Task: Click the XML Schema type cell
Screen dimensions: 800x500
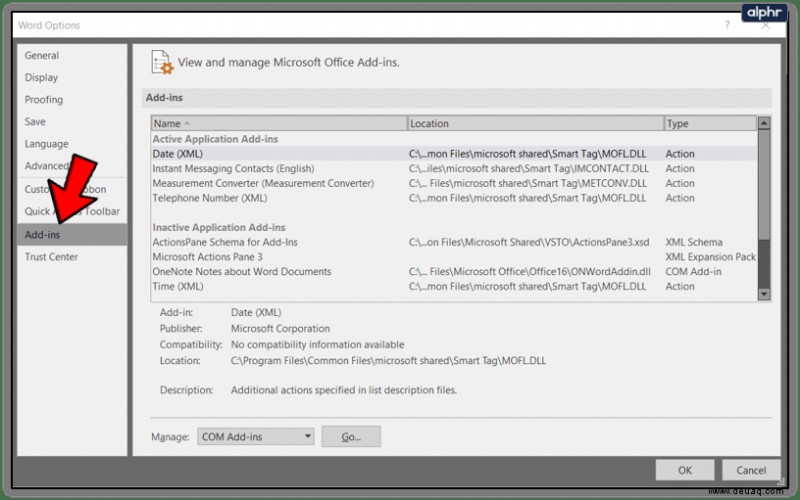Action: click(x=694, y=242)
